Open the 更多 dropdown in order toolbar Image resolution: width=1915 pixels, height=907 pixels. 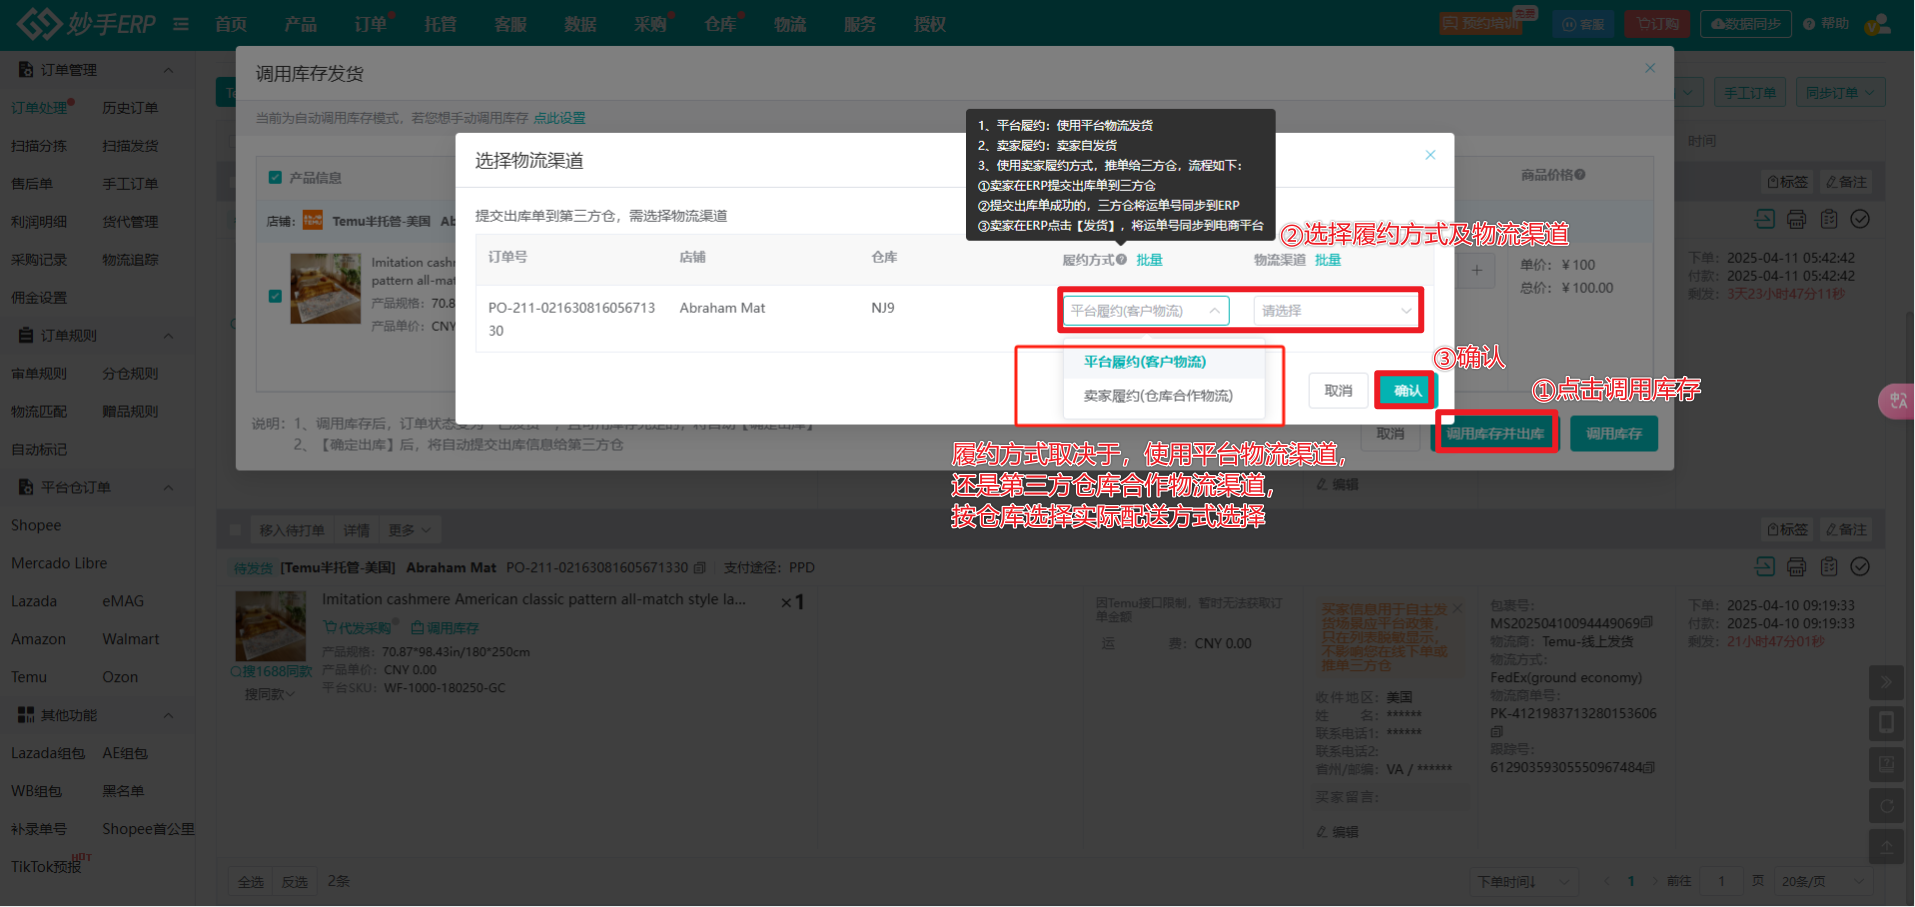tap(410, 530)
